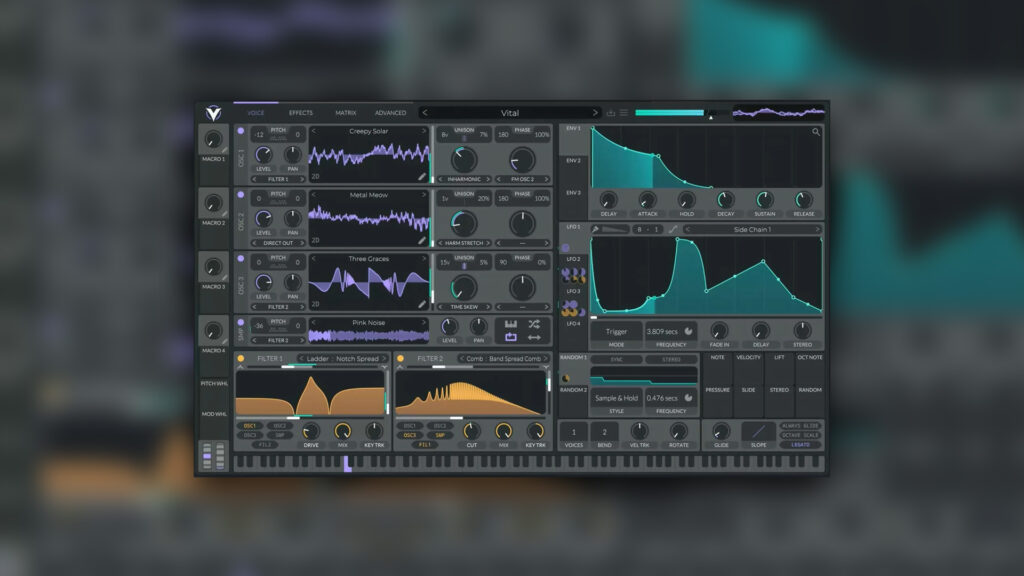
Task: Open FM OSC 2 distortion selector
Action: click(522, 179)
